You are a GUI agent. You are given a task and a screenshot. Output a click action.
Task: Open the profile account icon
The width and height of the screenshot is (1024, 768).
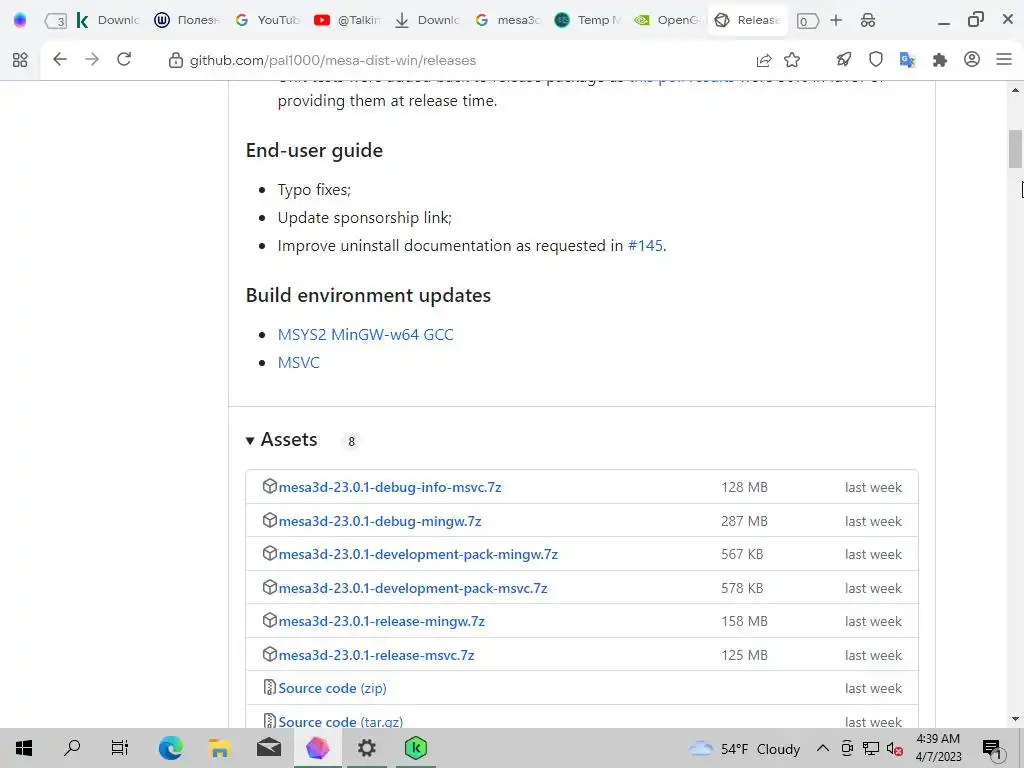[972, 59]
